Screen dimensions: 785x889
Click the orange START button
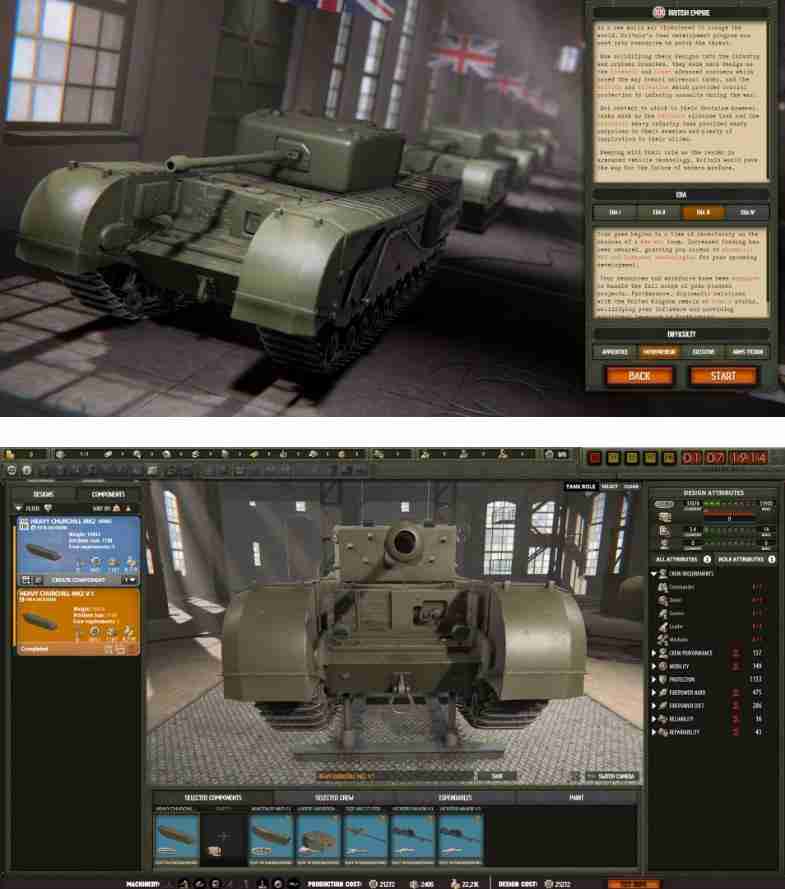click(x=723, y=376)
